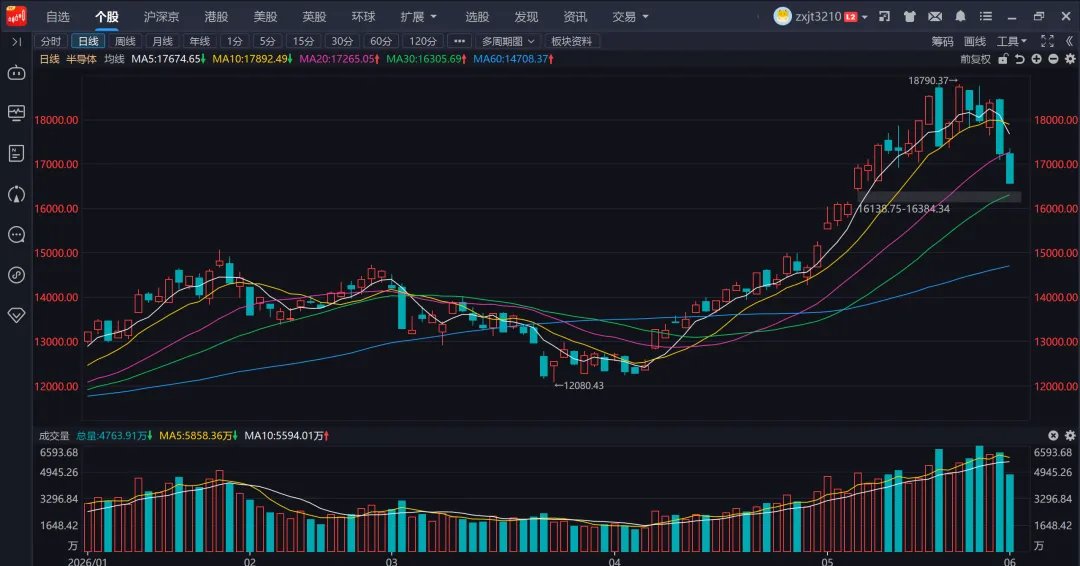The image size is (1080, 566).
Task: Enter fullscreen chart mode icon
Action: pos(1048,41)
